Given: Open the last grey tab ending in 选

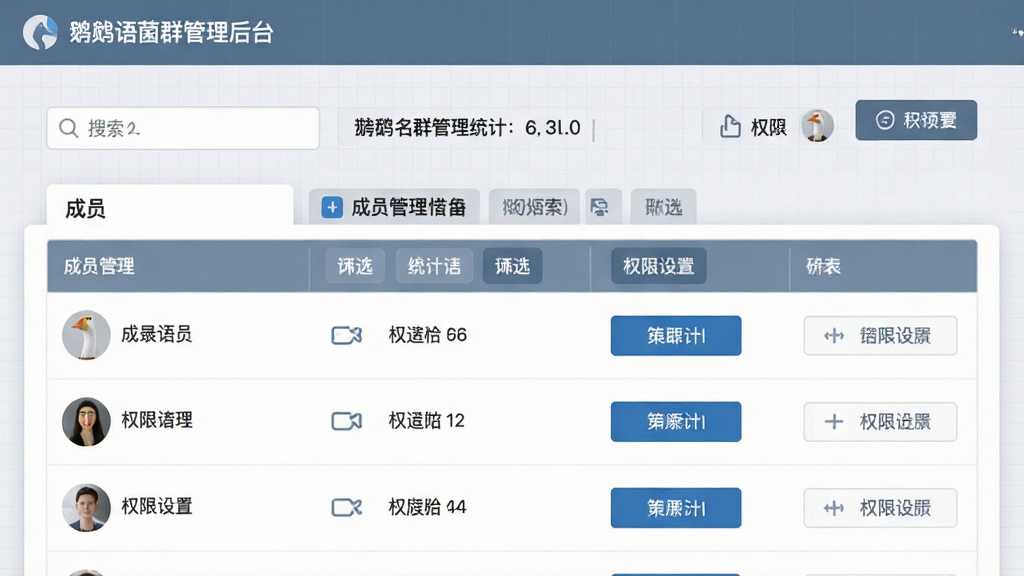Looking at the screenshot, I should (x=664, y=207).
